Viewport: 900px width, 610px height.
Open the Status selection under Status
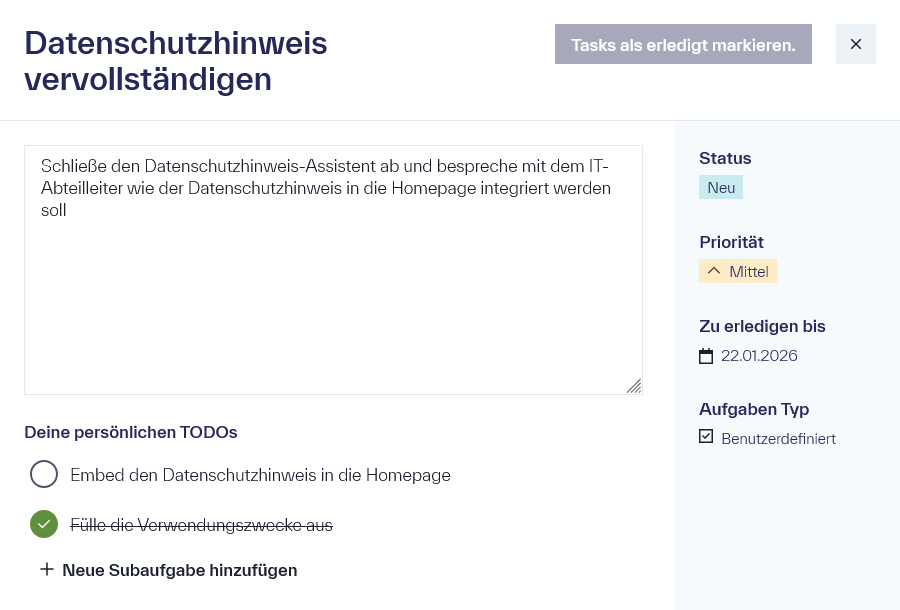coord(720,187)
